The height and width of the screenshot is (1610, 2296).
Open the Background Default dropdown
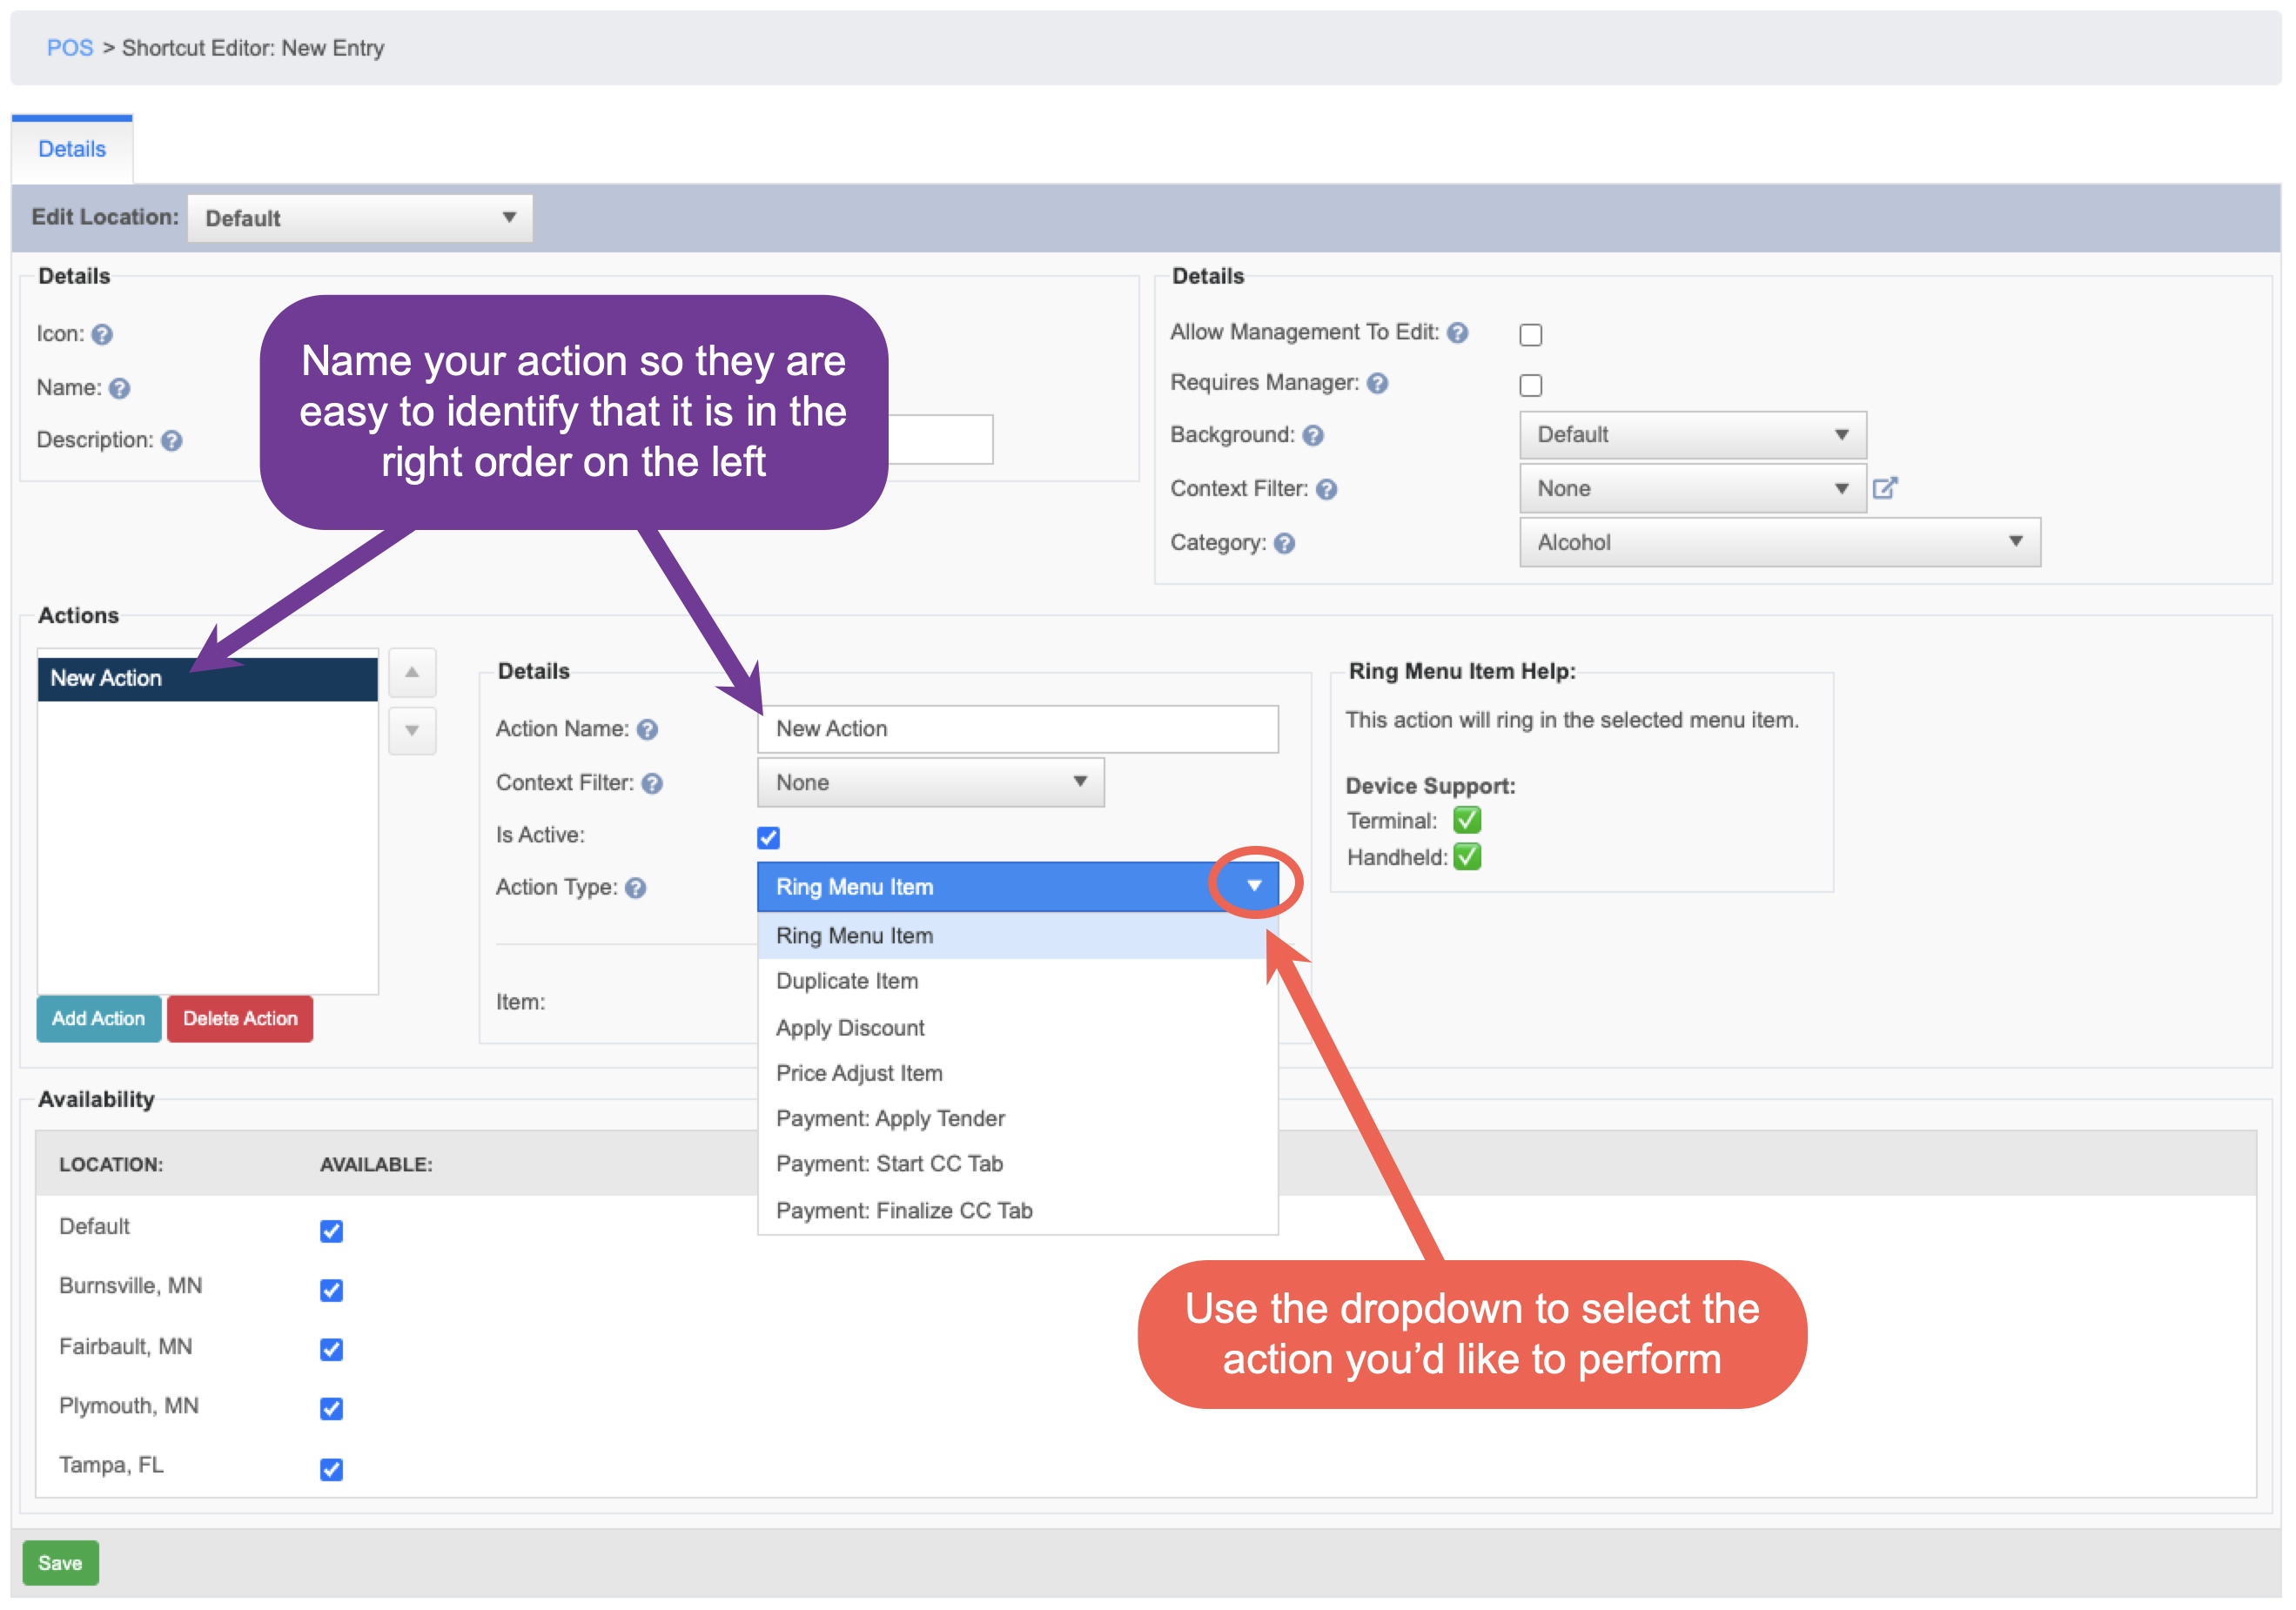pos(1693,435)
